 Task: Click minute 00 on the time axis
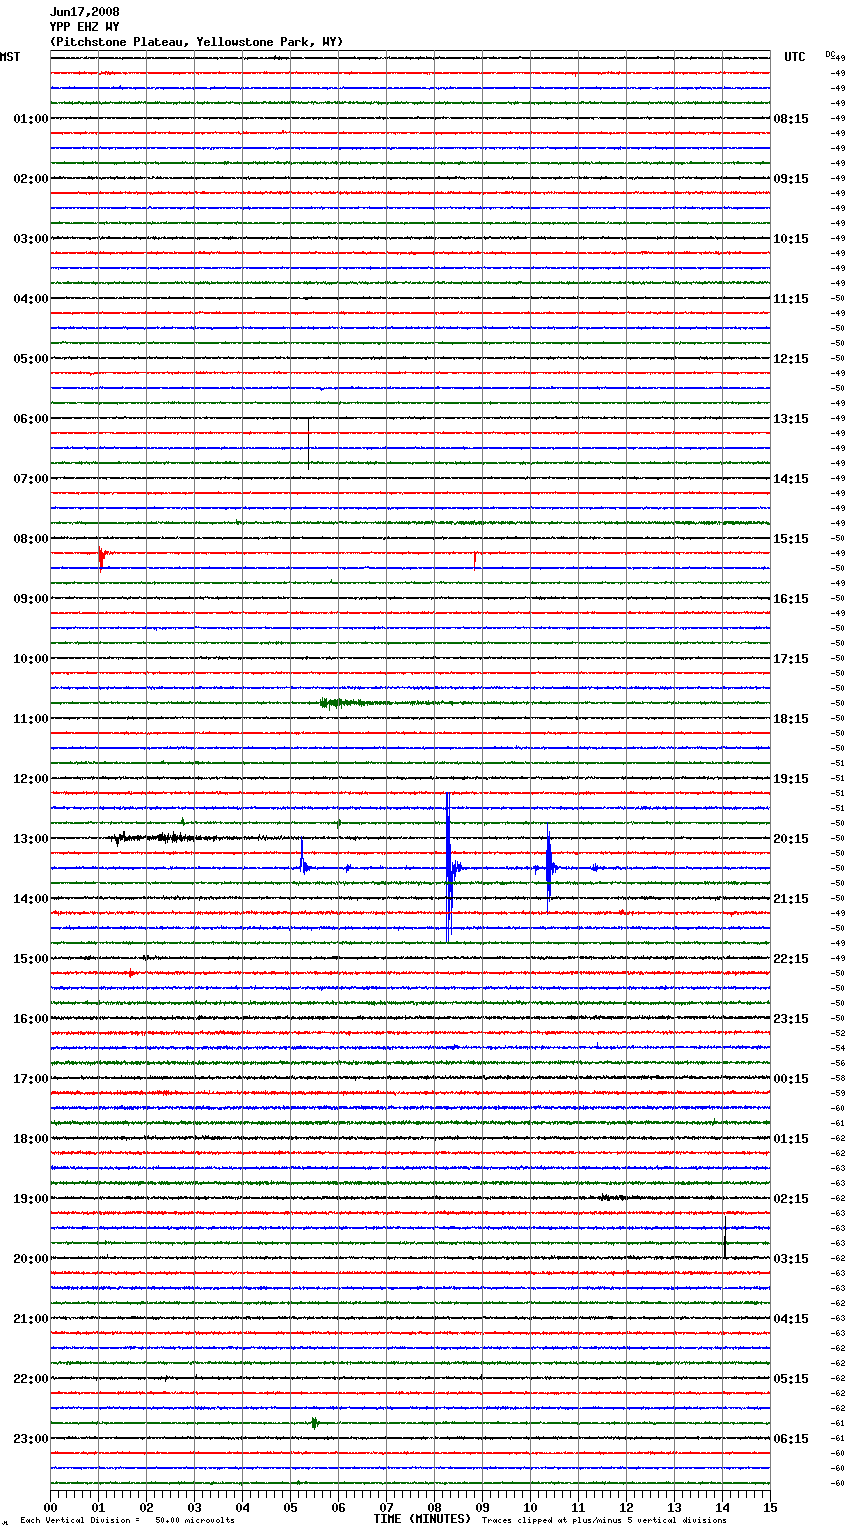50,1507
